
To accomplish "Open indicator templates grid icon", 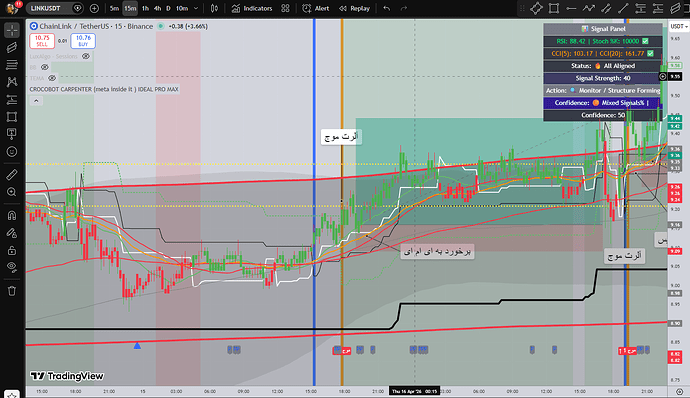I will [x=286, y=8].
